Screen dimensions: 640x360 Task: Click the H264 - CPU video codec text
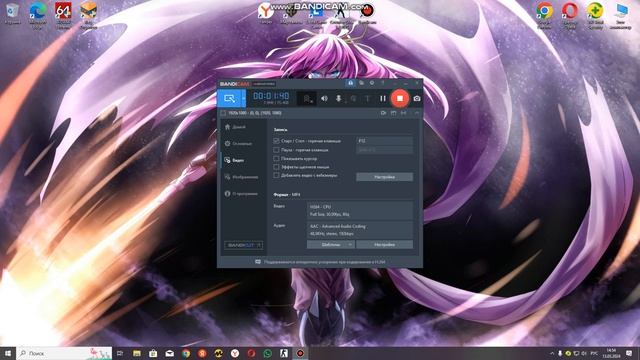click(320, 207)
